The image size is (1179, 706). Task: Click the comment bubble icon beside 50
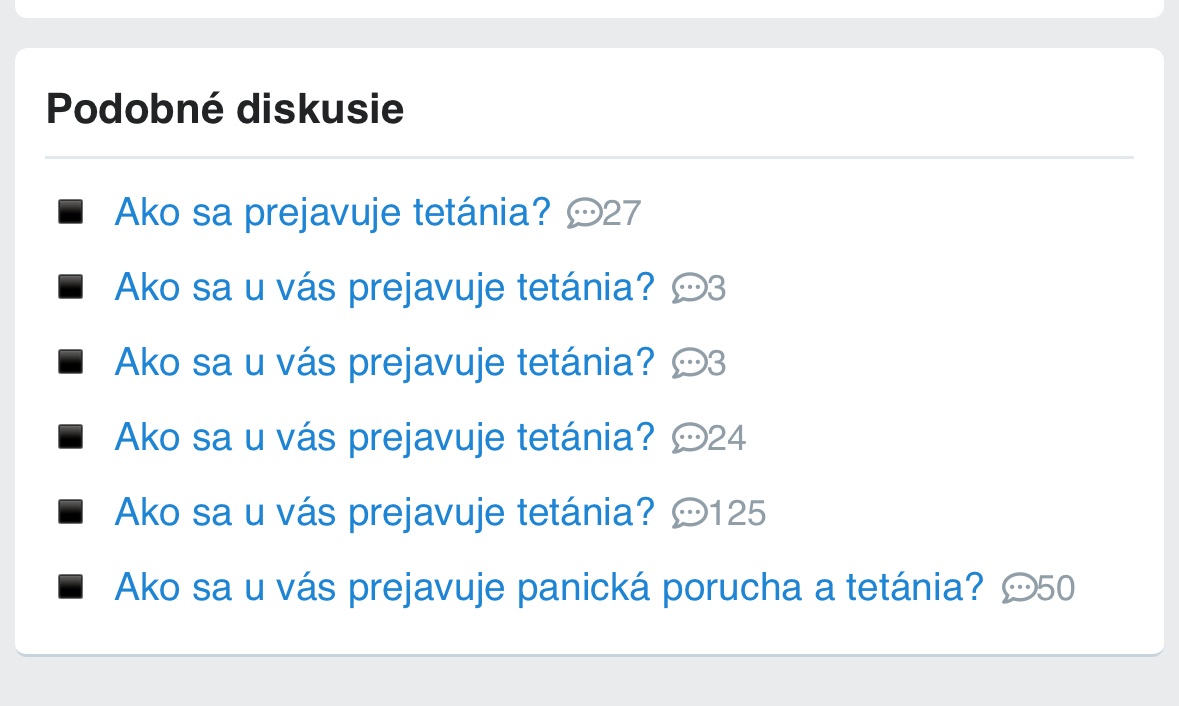(x=1019, y=588)
